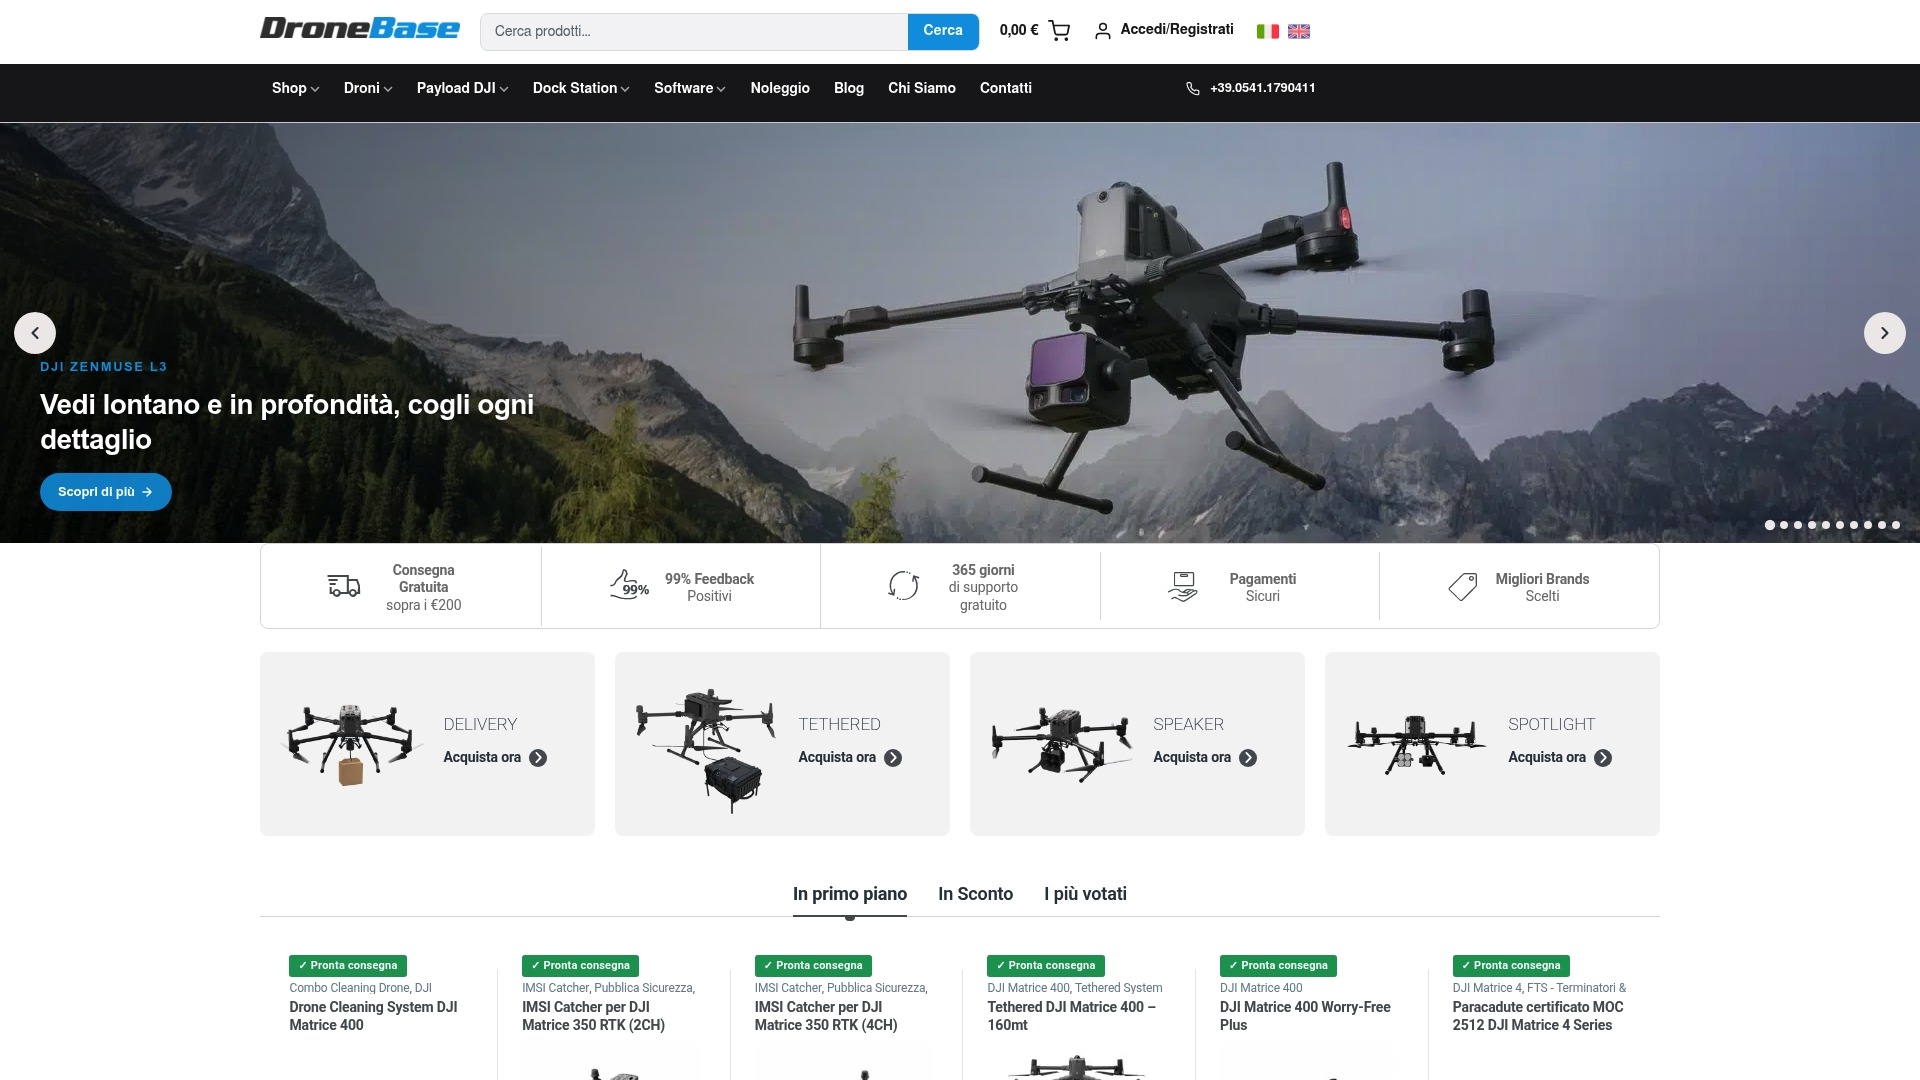Expand the Software dropdown menu
Image resolution: width=1920 pixels, height=1080 pixels.
[x=690, y=88]
